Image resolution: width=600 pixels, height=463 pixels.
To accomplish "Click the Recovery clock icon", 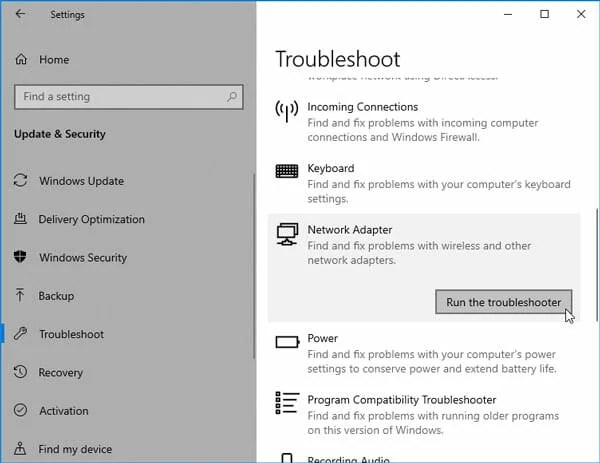I will point(20,372).
